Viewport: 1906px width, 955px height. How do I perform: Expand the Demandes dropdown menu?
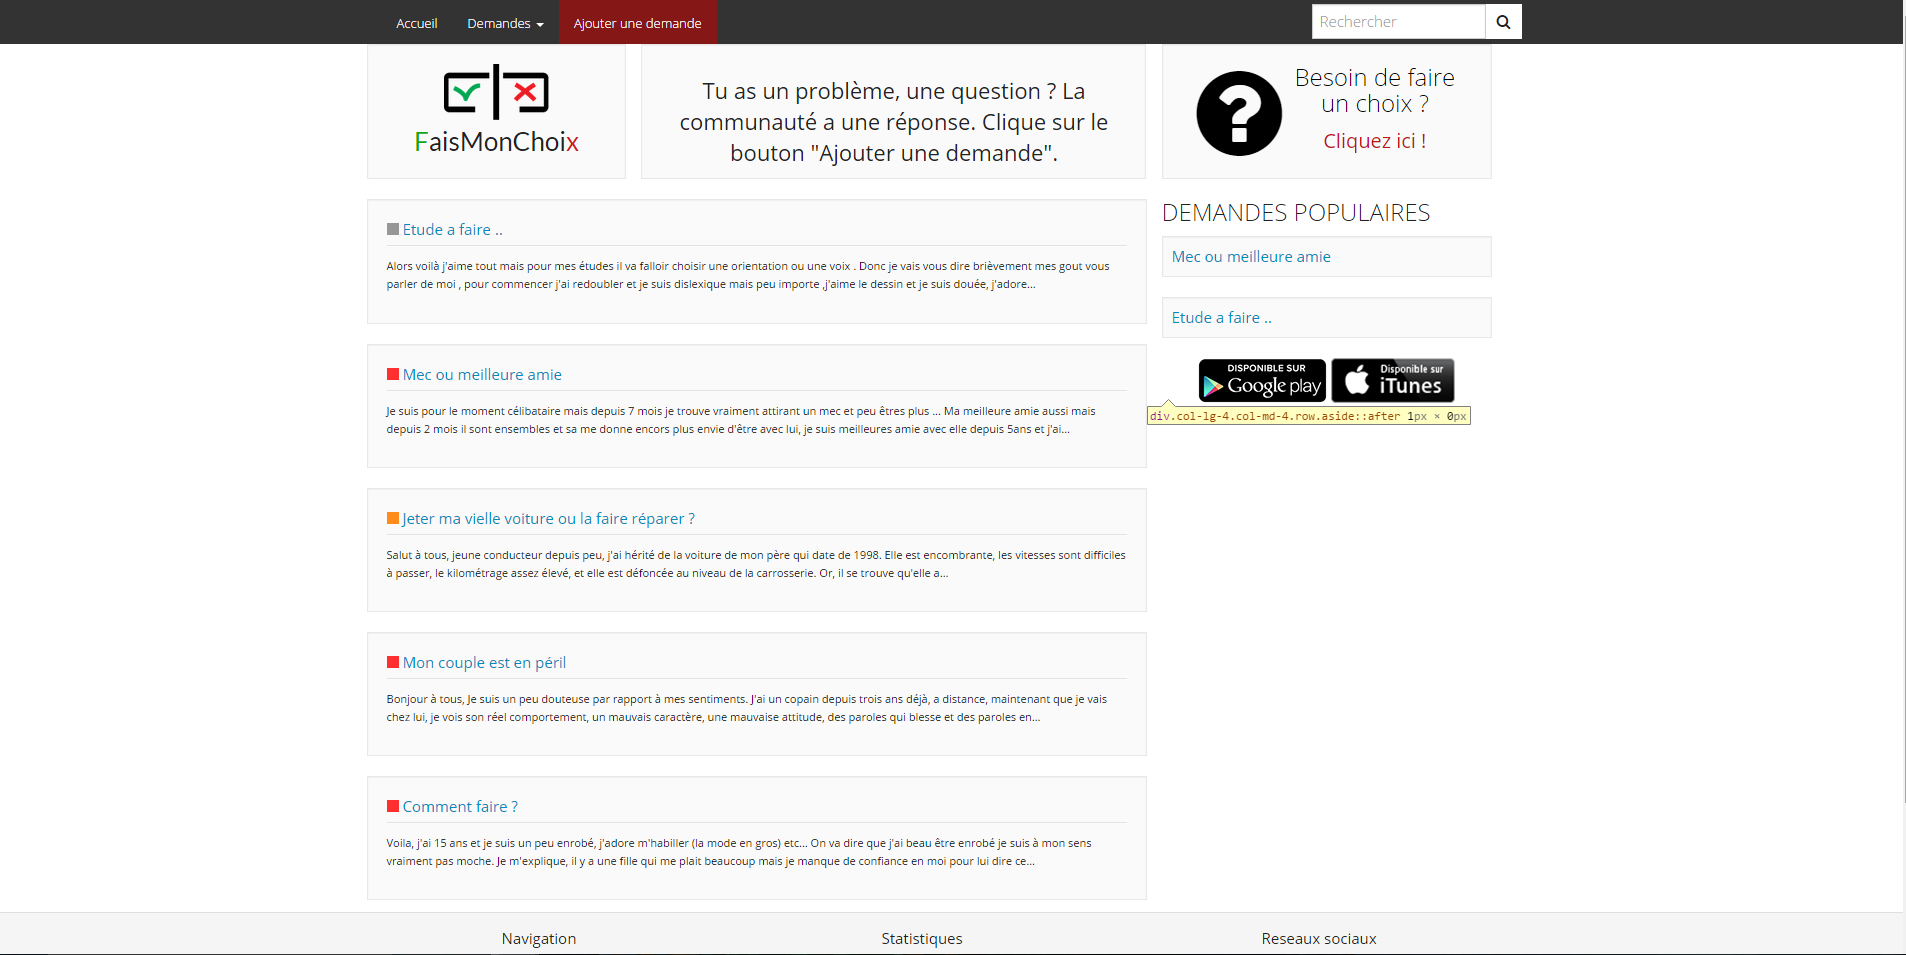click(505, 23)
